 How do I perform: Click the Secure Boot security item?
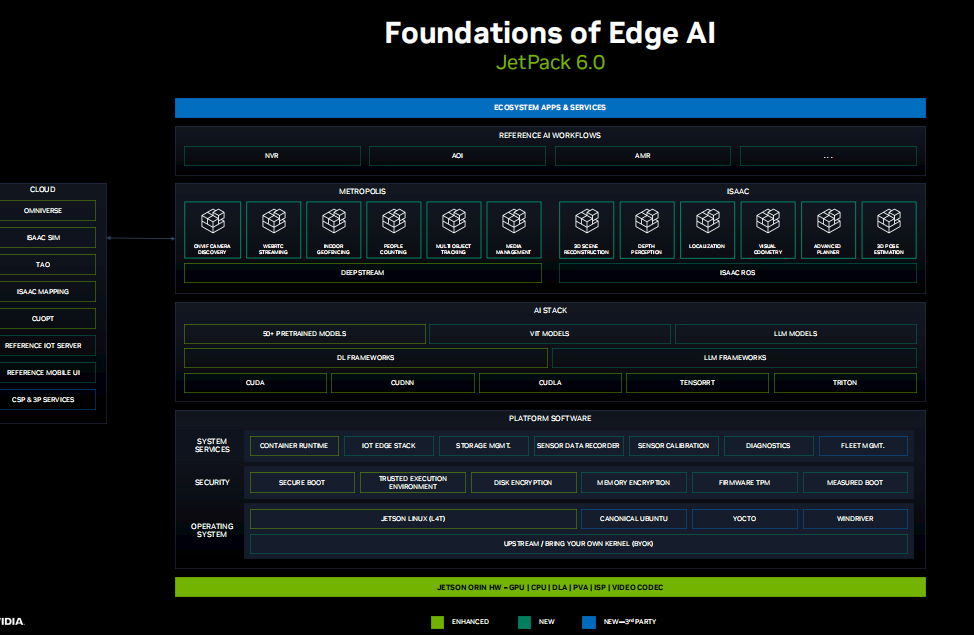(x=302, y=482)
